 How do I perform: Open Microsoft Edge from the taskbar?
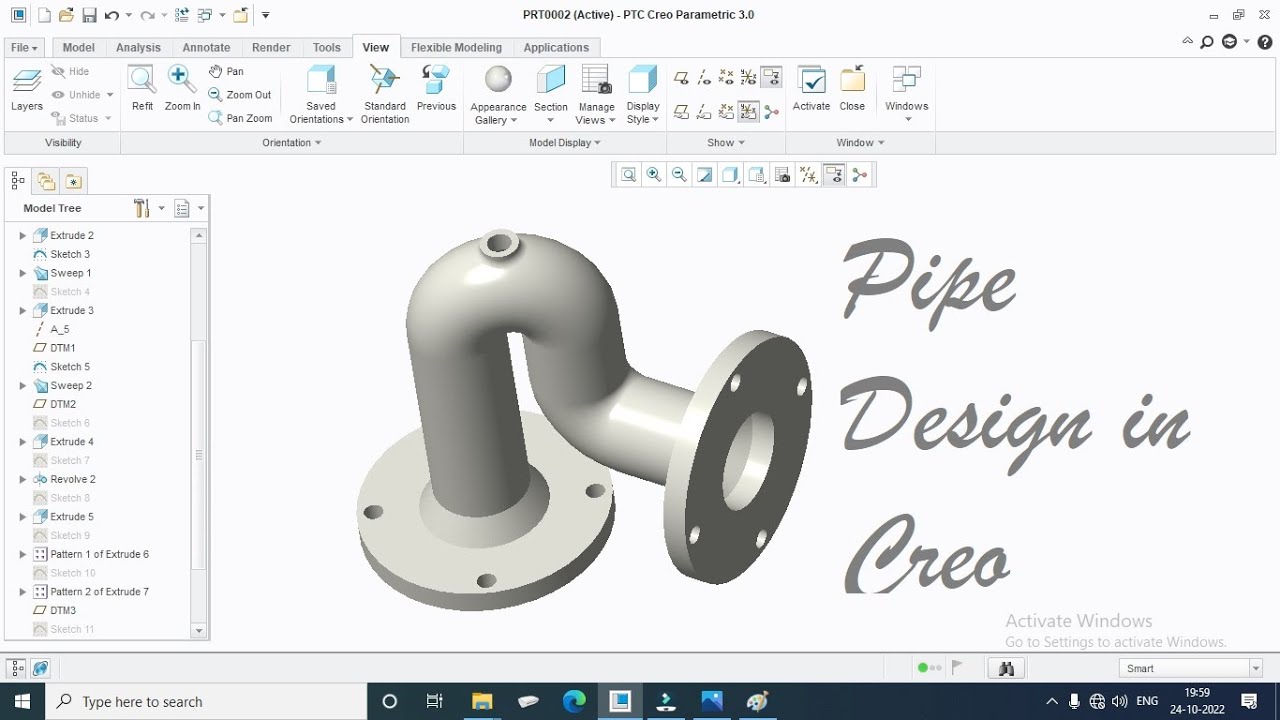pyautogui.click(x=574, y=702)
